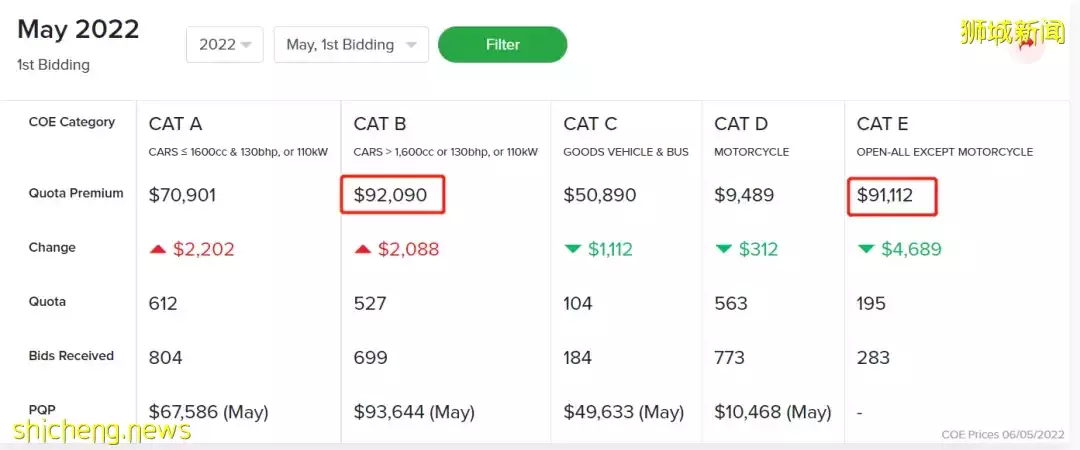Open the 2022 year dropdown
The image size is (1080, 450).
click(225, 45)
